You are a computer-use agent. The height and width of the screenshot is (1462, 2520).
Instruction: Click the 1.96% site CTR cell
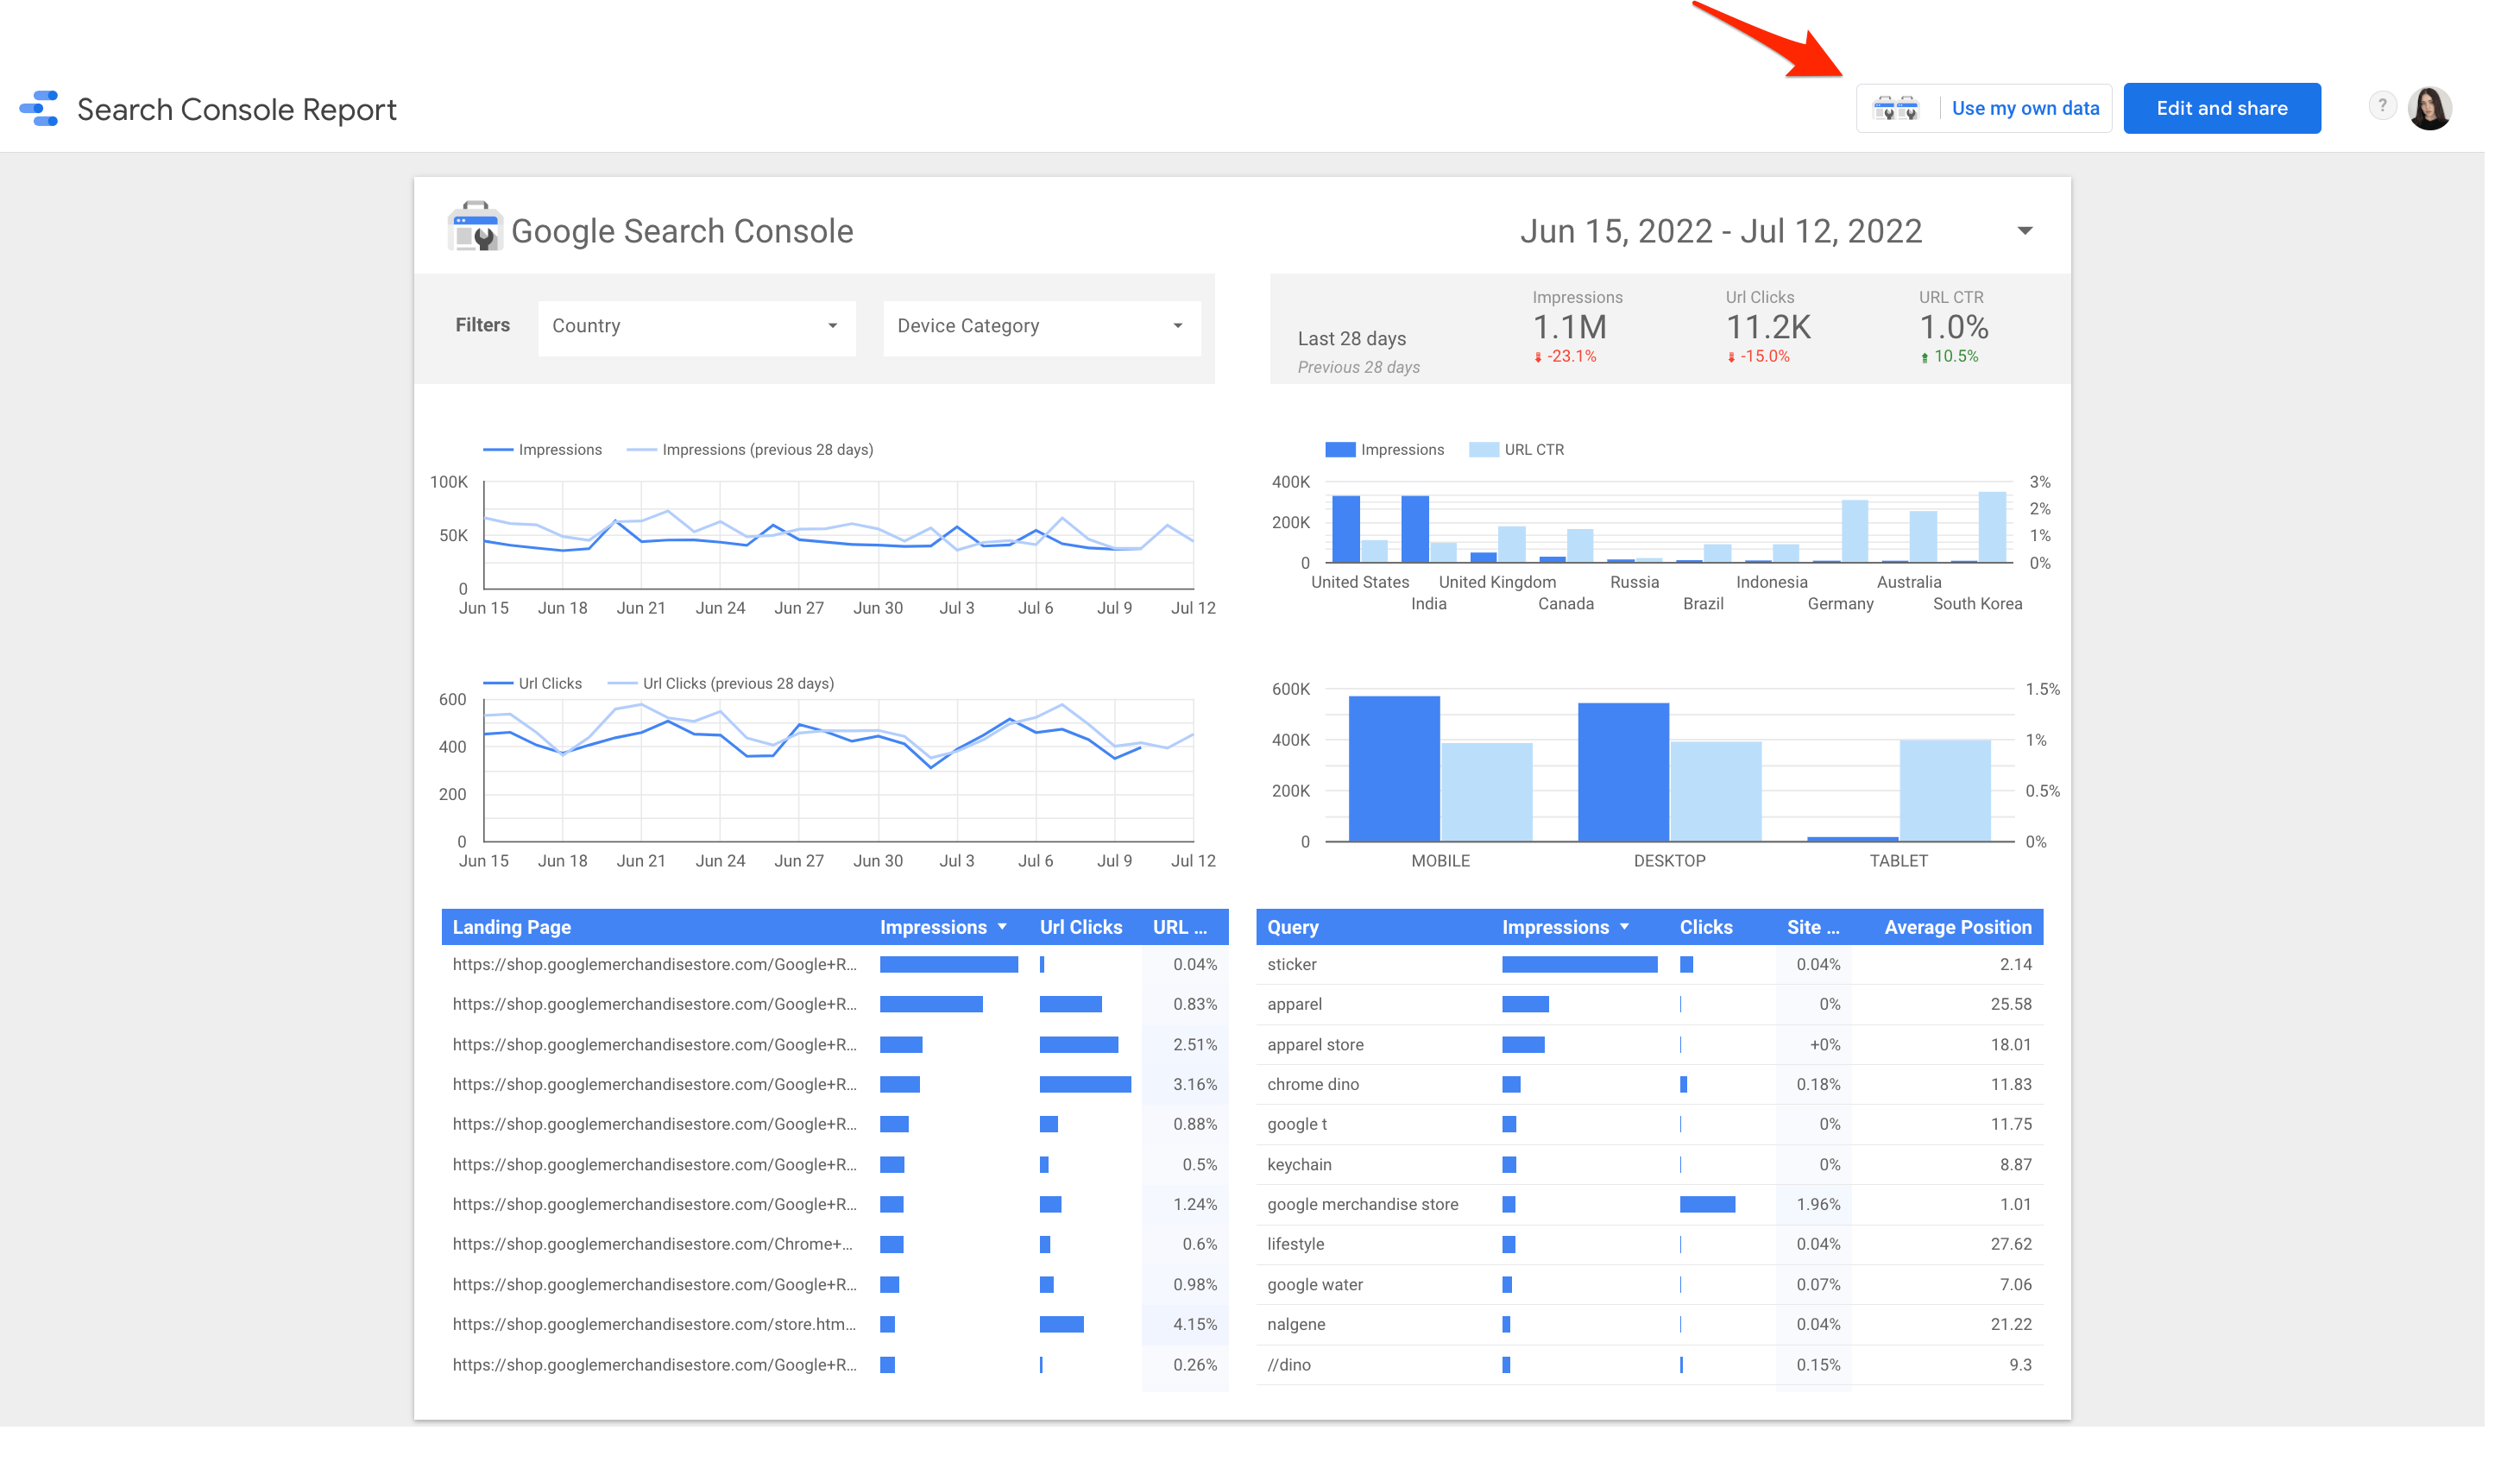pos(1817,1205)
